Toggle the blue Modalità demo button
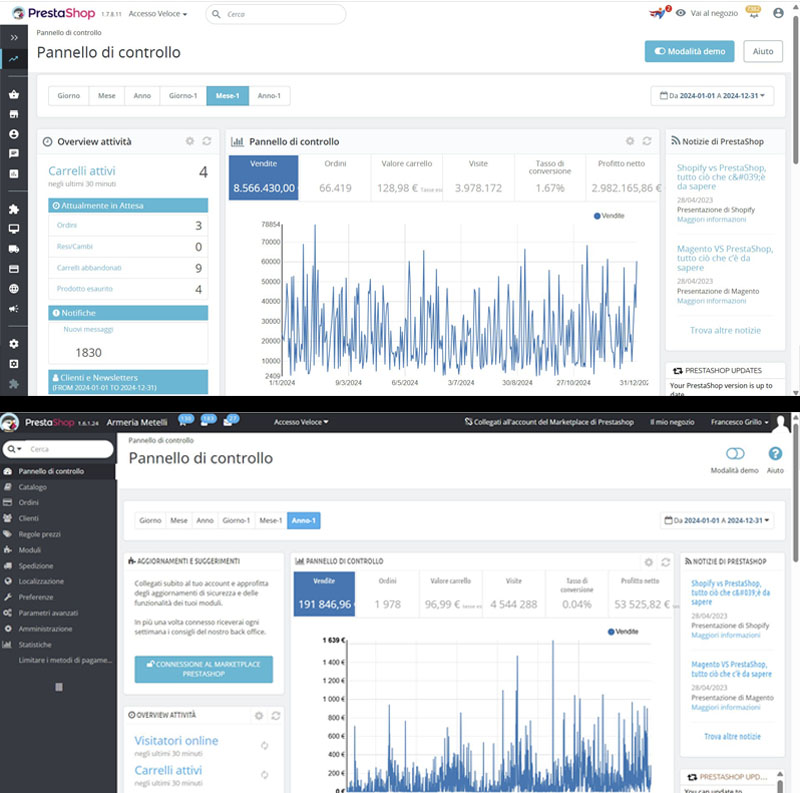Screen dimensions: 800x793 click(689, 51)
